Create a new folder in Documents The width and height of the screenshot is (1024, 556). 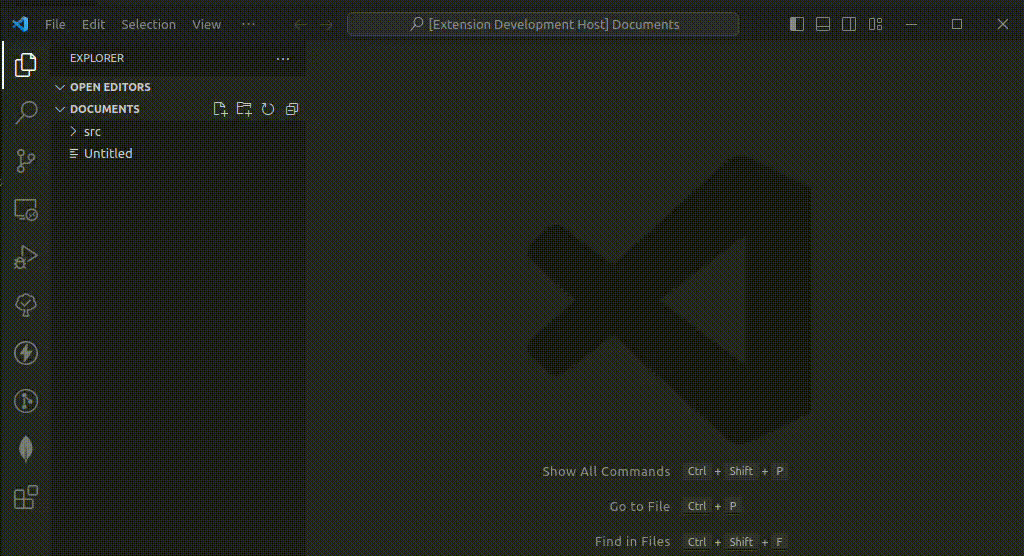point(244,109)
